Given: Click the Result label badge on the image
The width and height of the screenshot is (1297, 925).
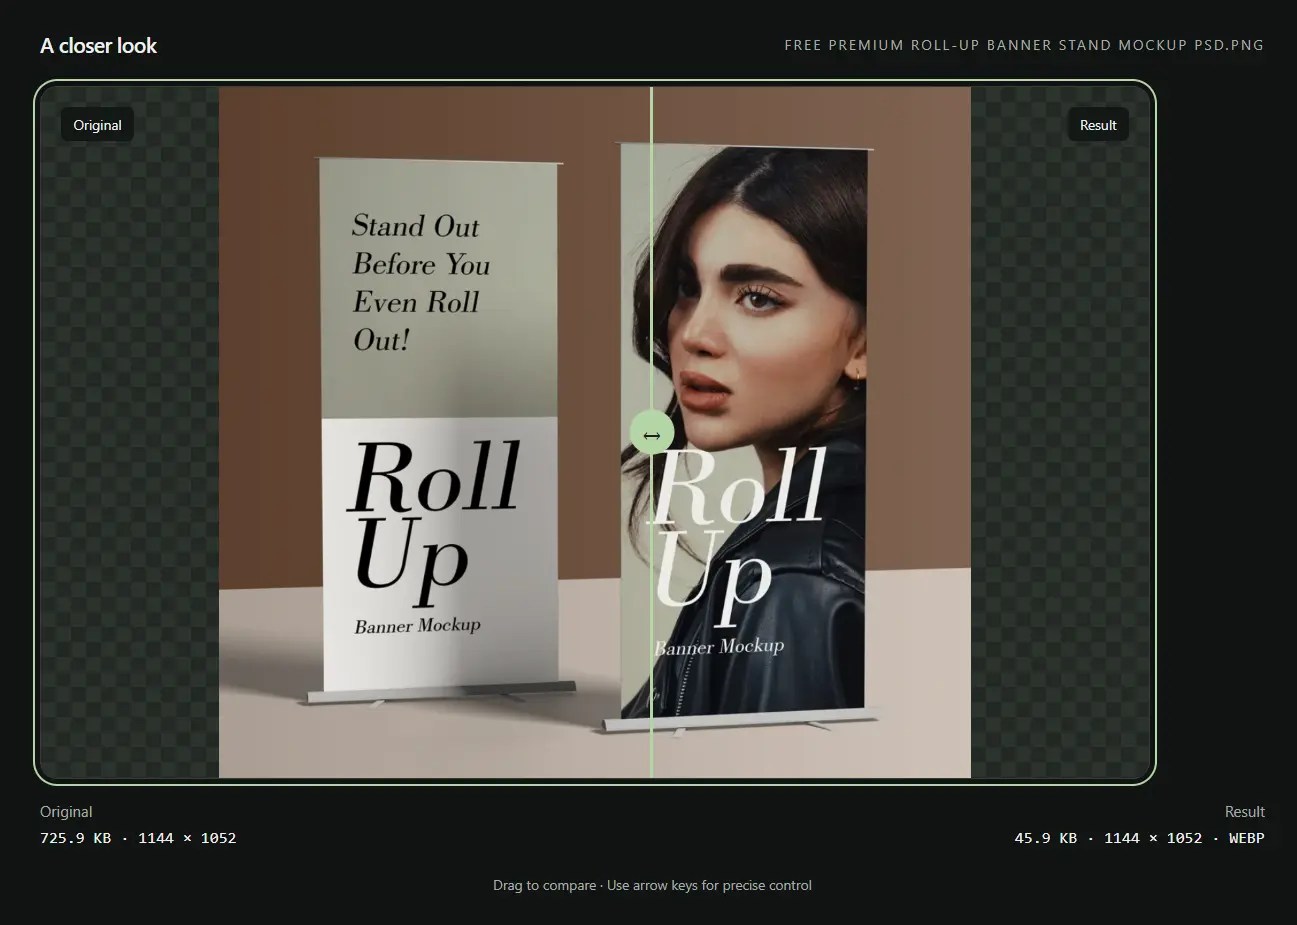Looking at the screenshot, I should tap(1098, 125).
